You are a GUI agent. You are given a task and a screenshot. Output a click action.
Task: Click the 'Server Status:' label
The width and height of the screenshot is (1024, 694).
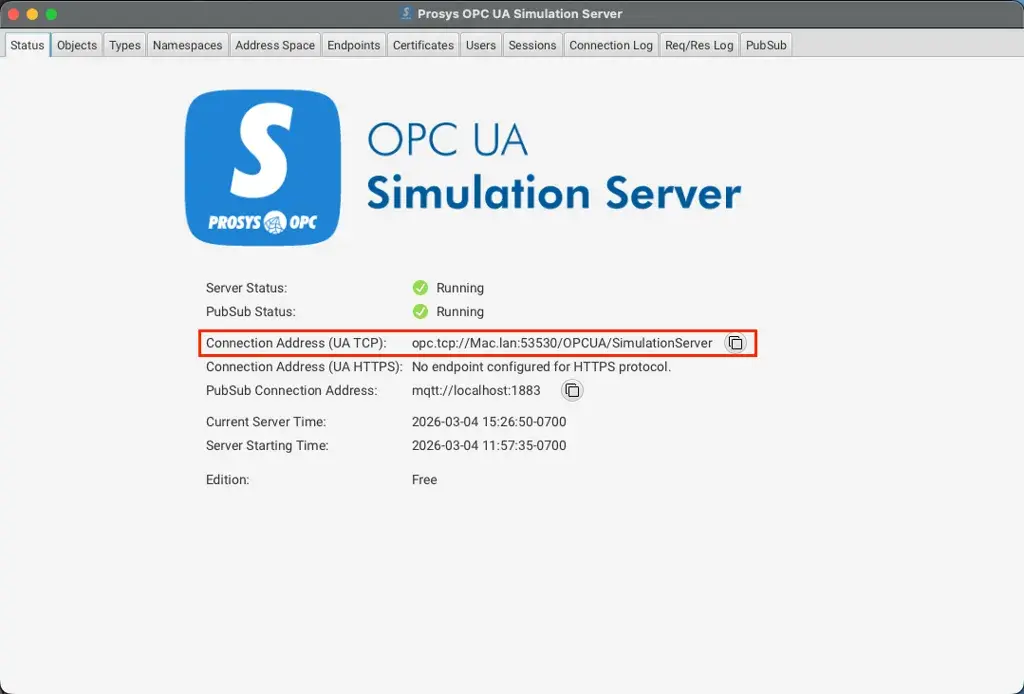[246, 288]
